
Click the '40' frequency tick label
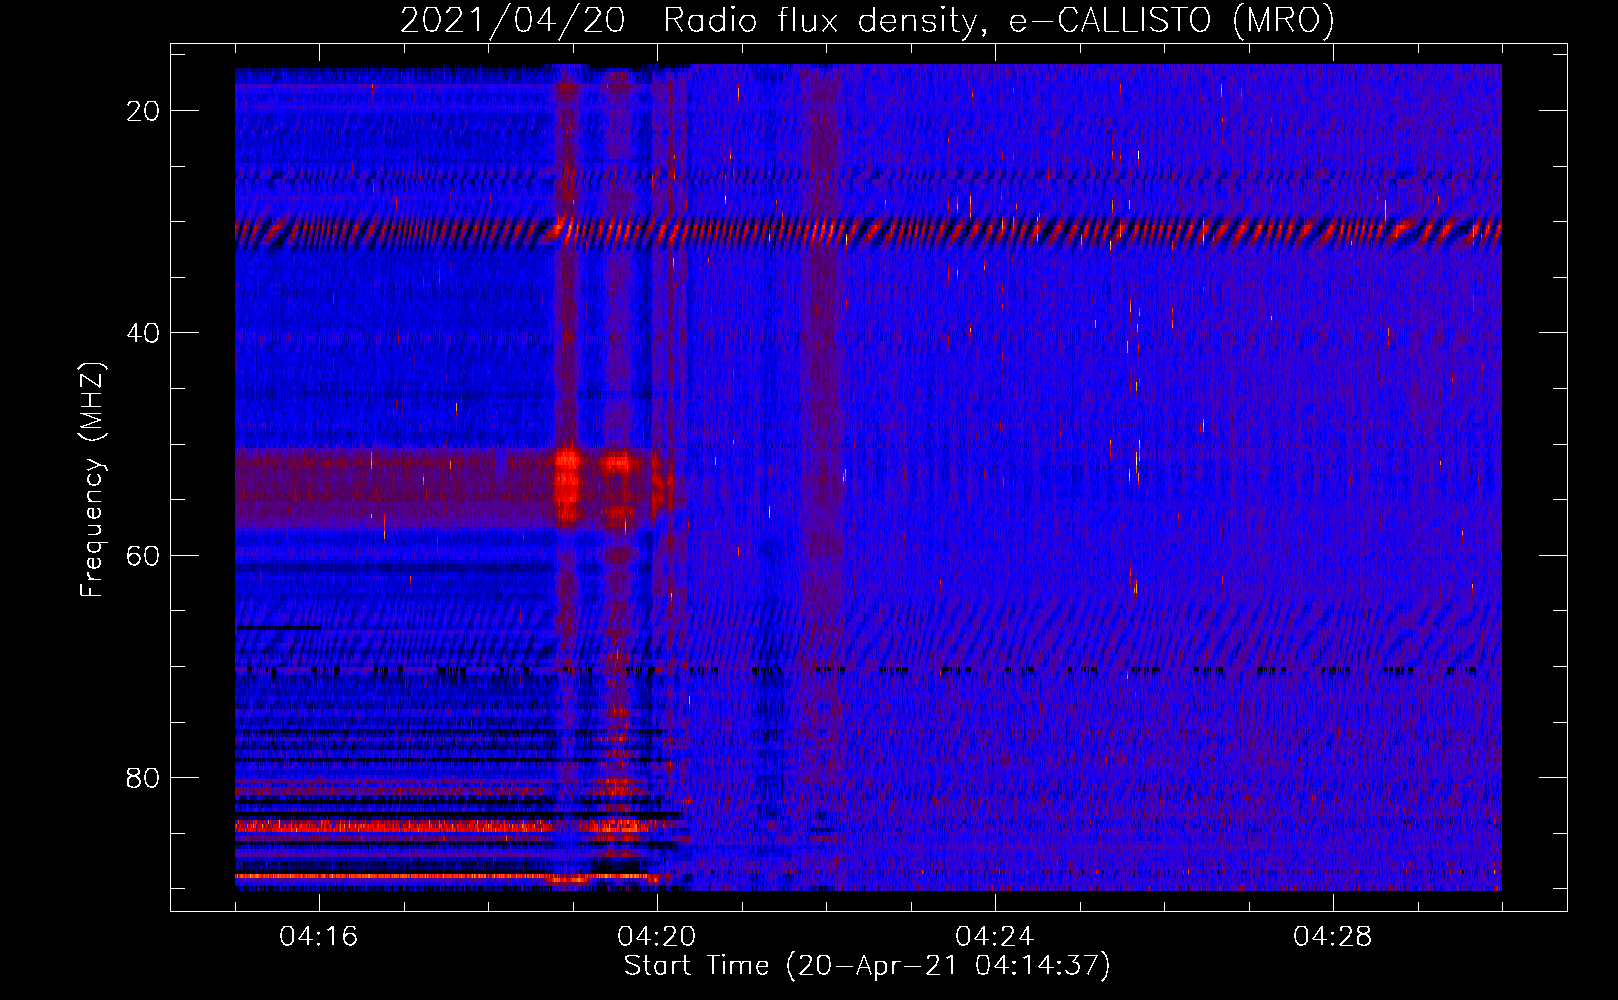click(143, 333)
